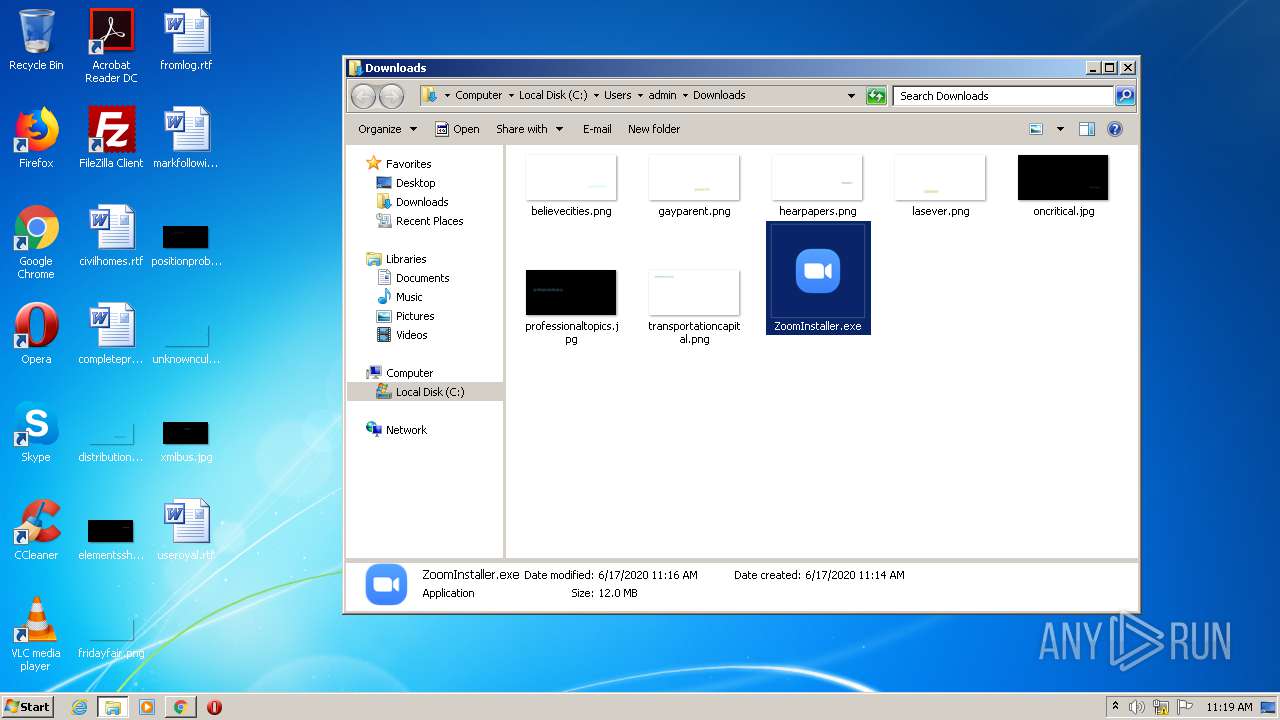Screen dimensions: 1280x720
Task: Launch the Opera browser shortcut
Action: point(36,334)
